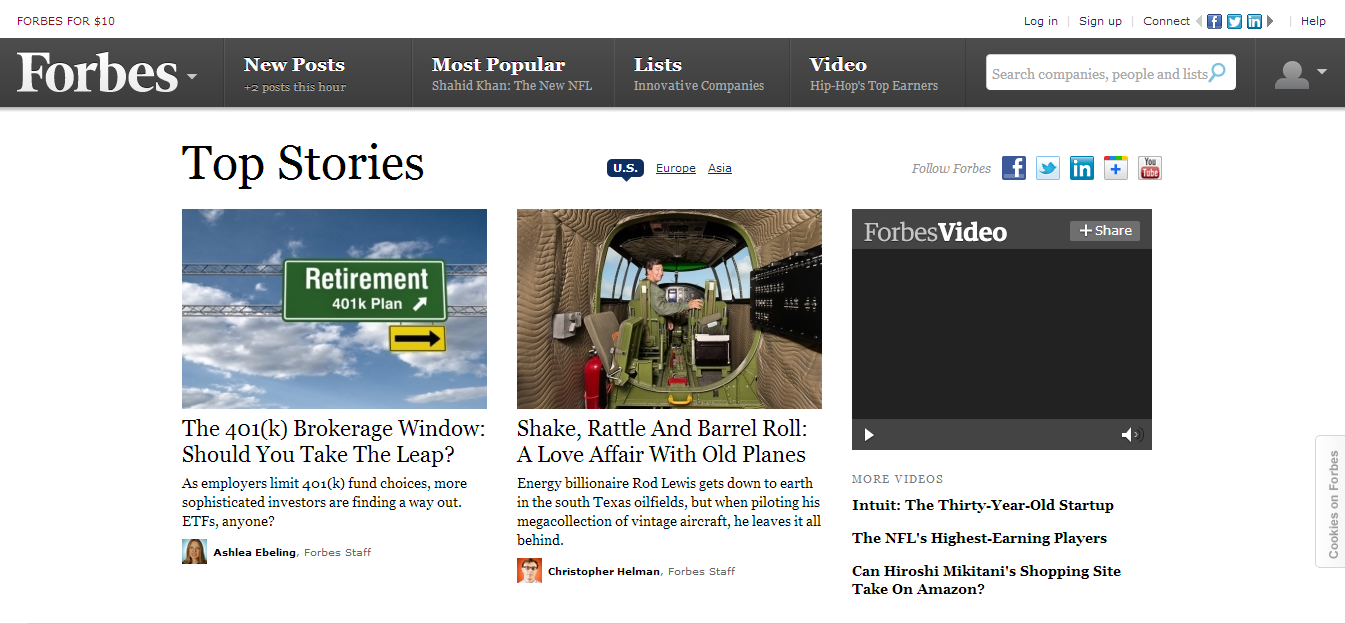Click the Google plus follow icon
Image resolution: width=1345 pixels, height=624 pixels.
1116,168
